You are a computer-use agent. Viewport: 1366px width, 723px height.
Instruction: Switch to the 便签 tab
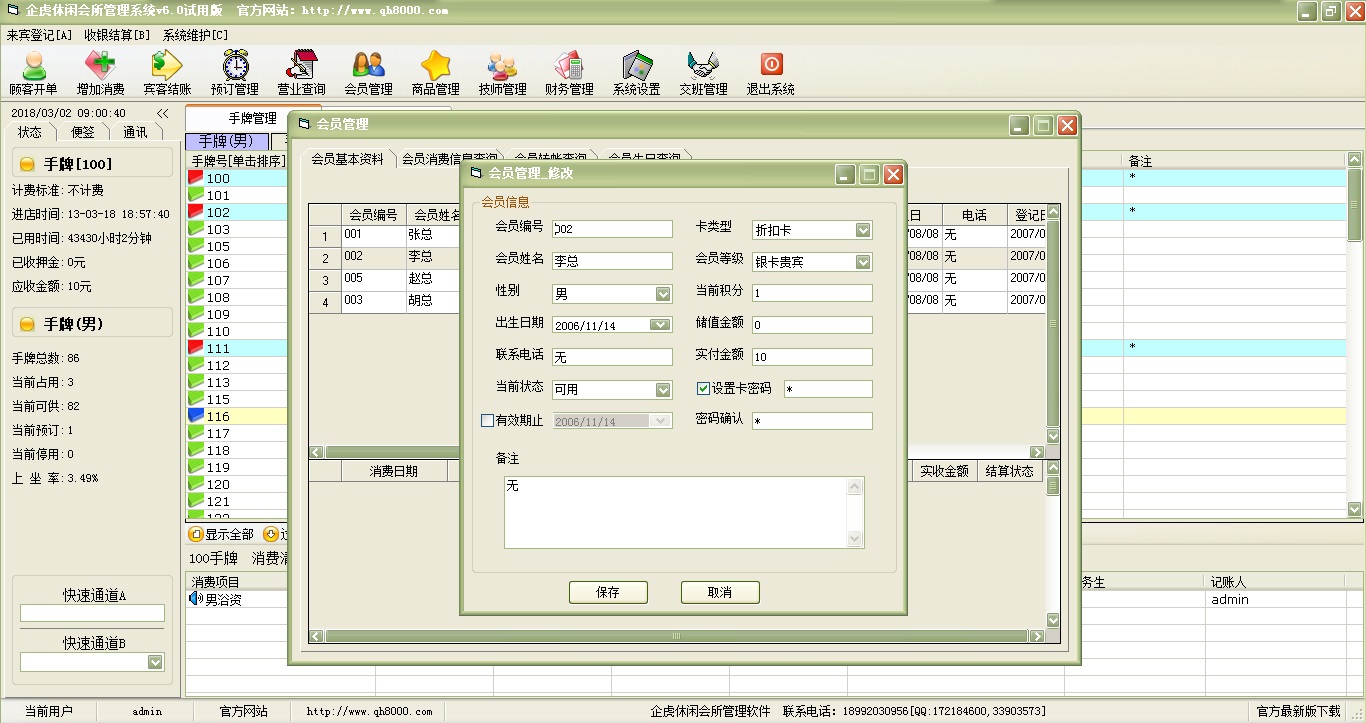[82, 132]
